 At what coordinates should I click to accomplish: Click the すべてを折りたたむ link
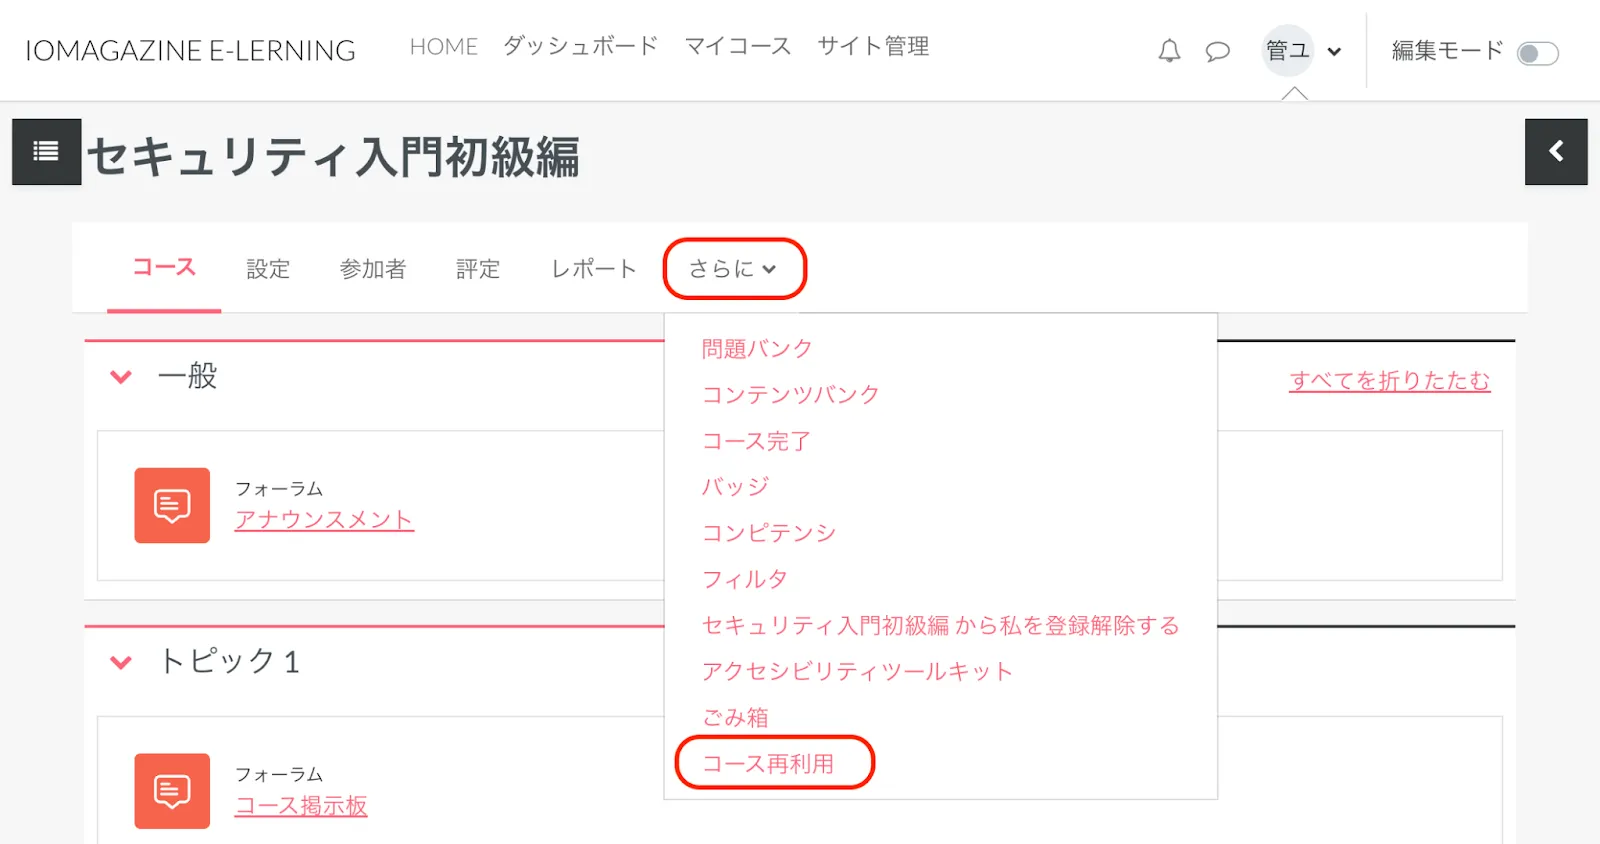(1389, 381)
